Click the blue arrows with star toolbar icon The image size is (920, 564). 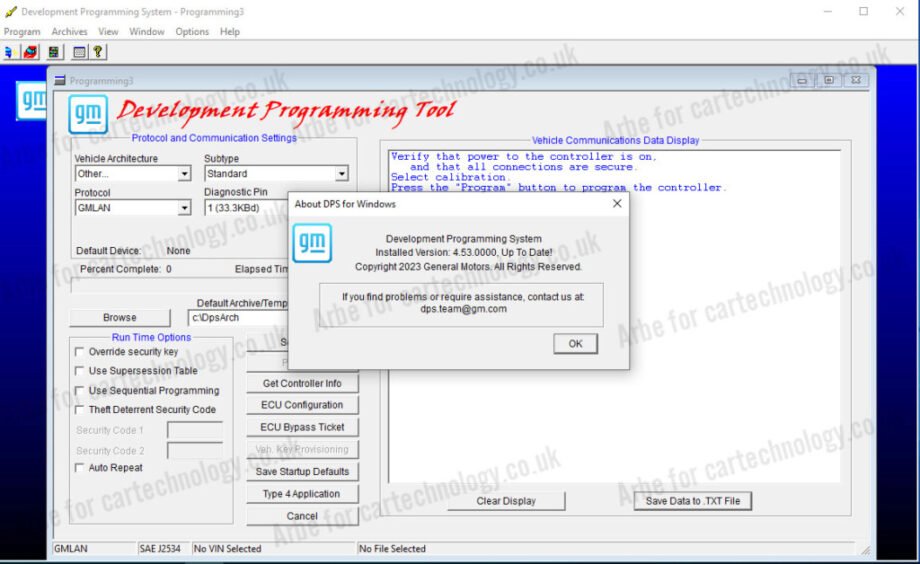tap(9, 52)
